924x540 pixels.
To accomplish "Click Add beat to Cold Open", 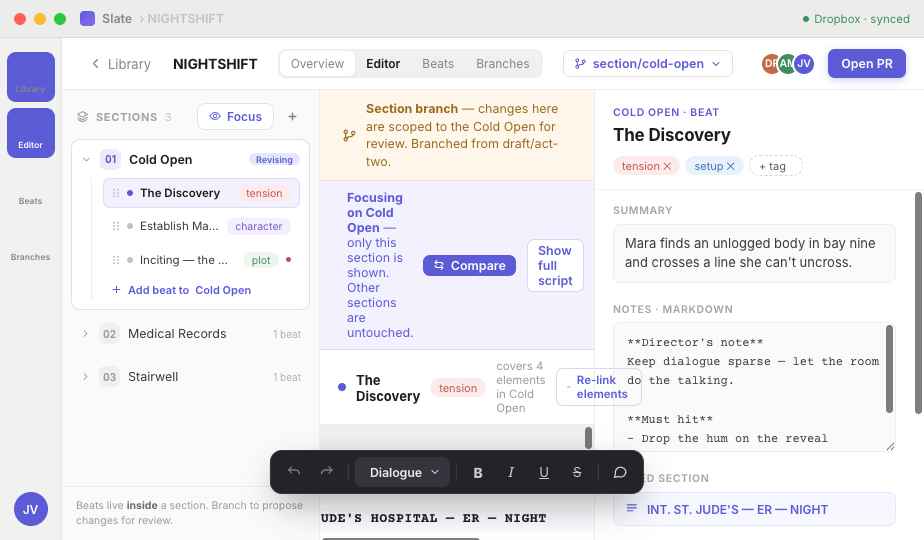I will pyautogui.click(x=182, y=290).
